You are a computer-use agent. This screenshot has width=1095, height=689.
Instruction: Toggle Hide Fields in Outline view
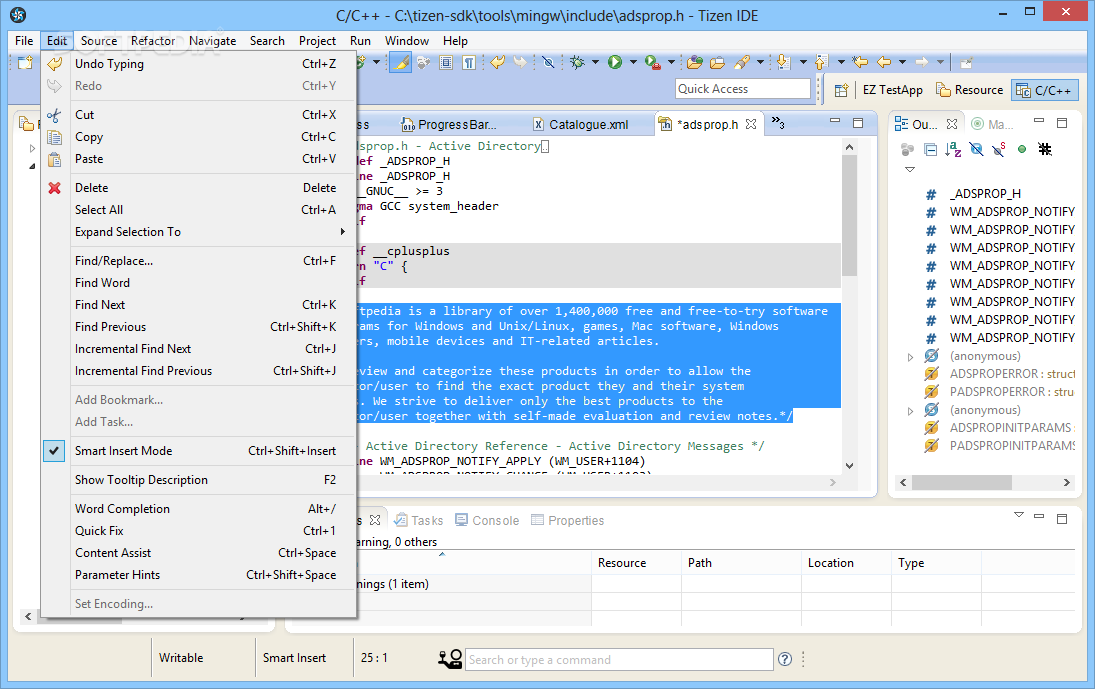976,149
